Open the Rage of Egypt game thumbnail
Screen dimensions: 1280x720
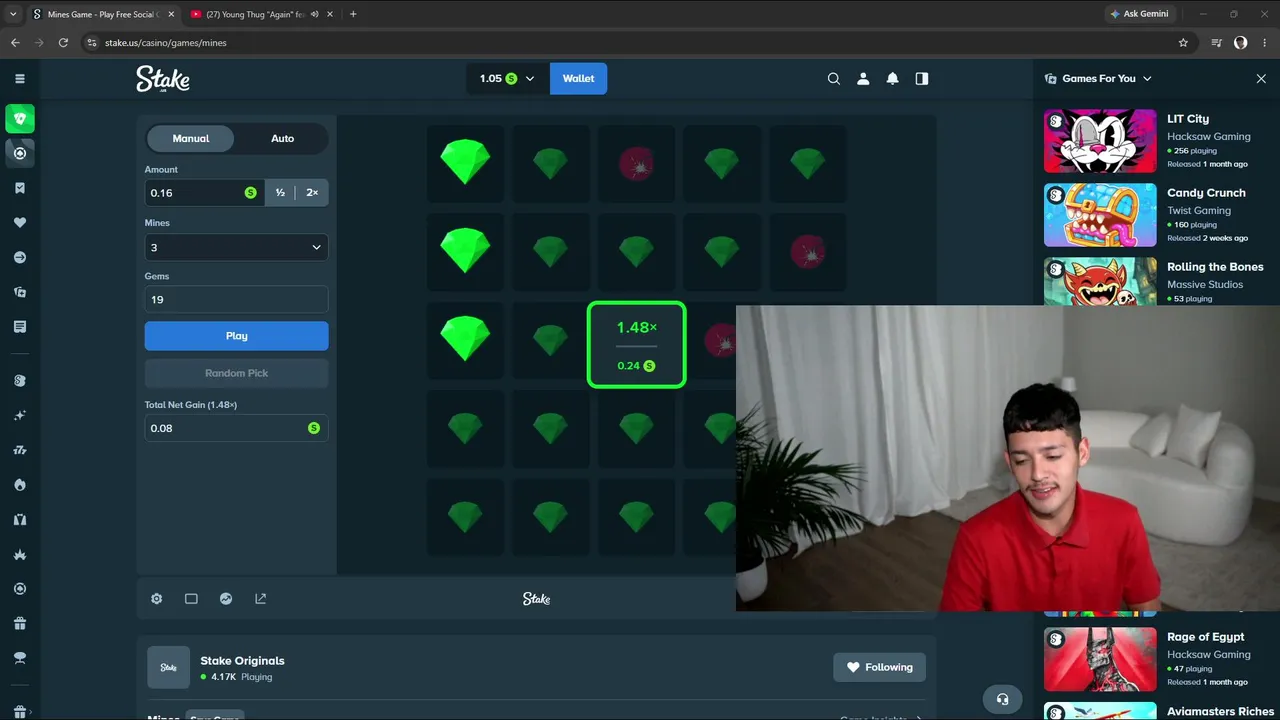pyautogui.click(x=1100, y=659)
